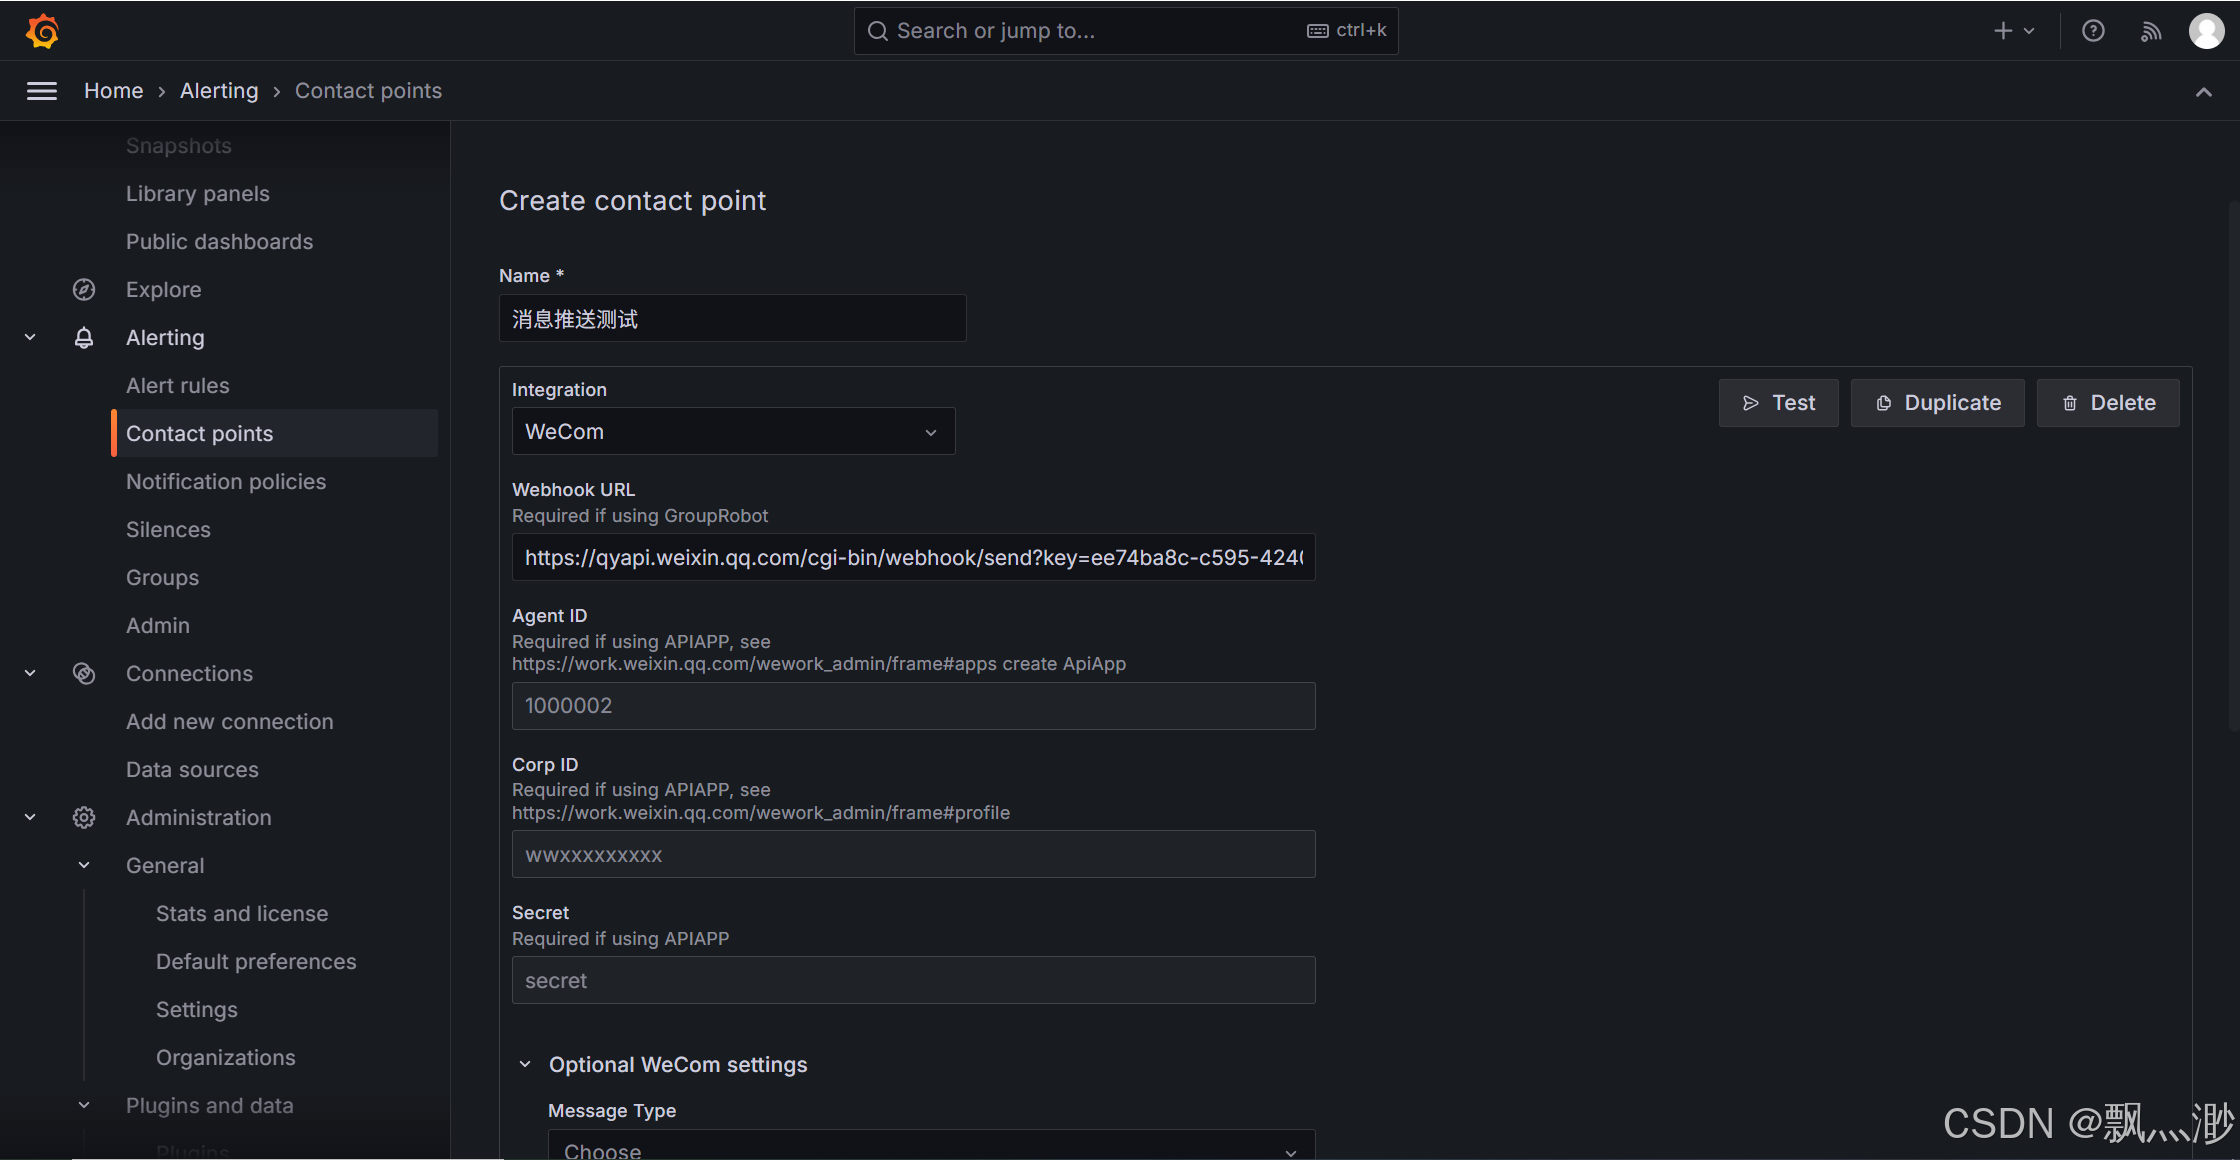Click the Explore compass icon
The image size is (2240, 1160).
coord(84,290)
